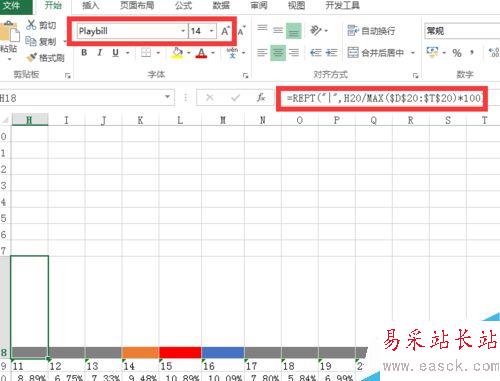Open the Merge and Center dropdown arrow
The image size is (500, 381).
coord(413,53)
